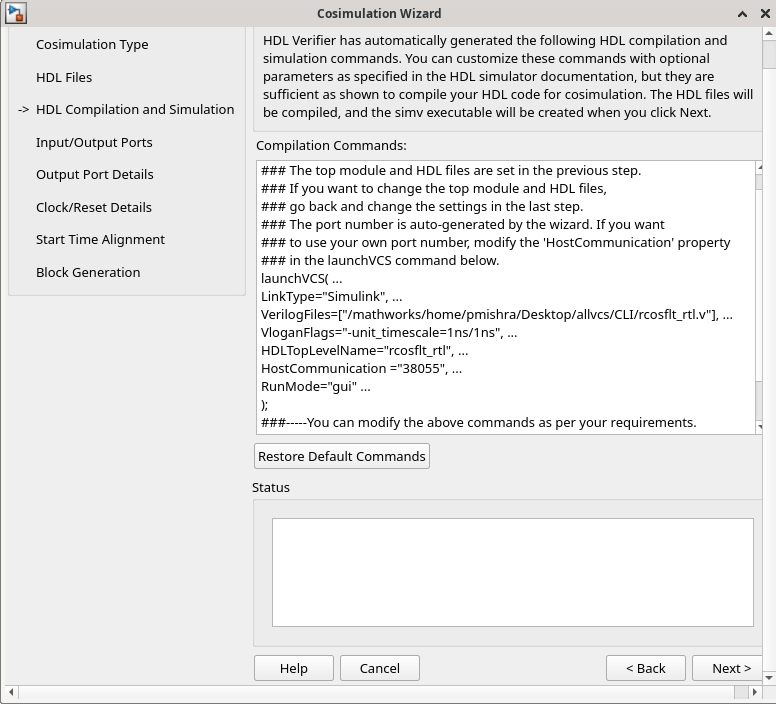Image resolution: width=776 pixels, height=704 pixels.
Task: Click the HostCommunication line in commands
Action: click(x=361, y=369)
